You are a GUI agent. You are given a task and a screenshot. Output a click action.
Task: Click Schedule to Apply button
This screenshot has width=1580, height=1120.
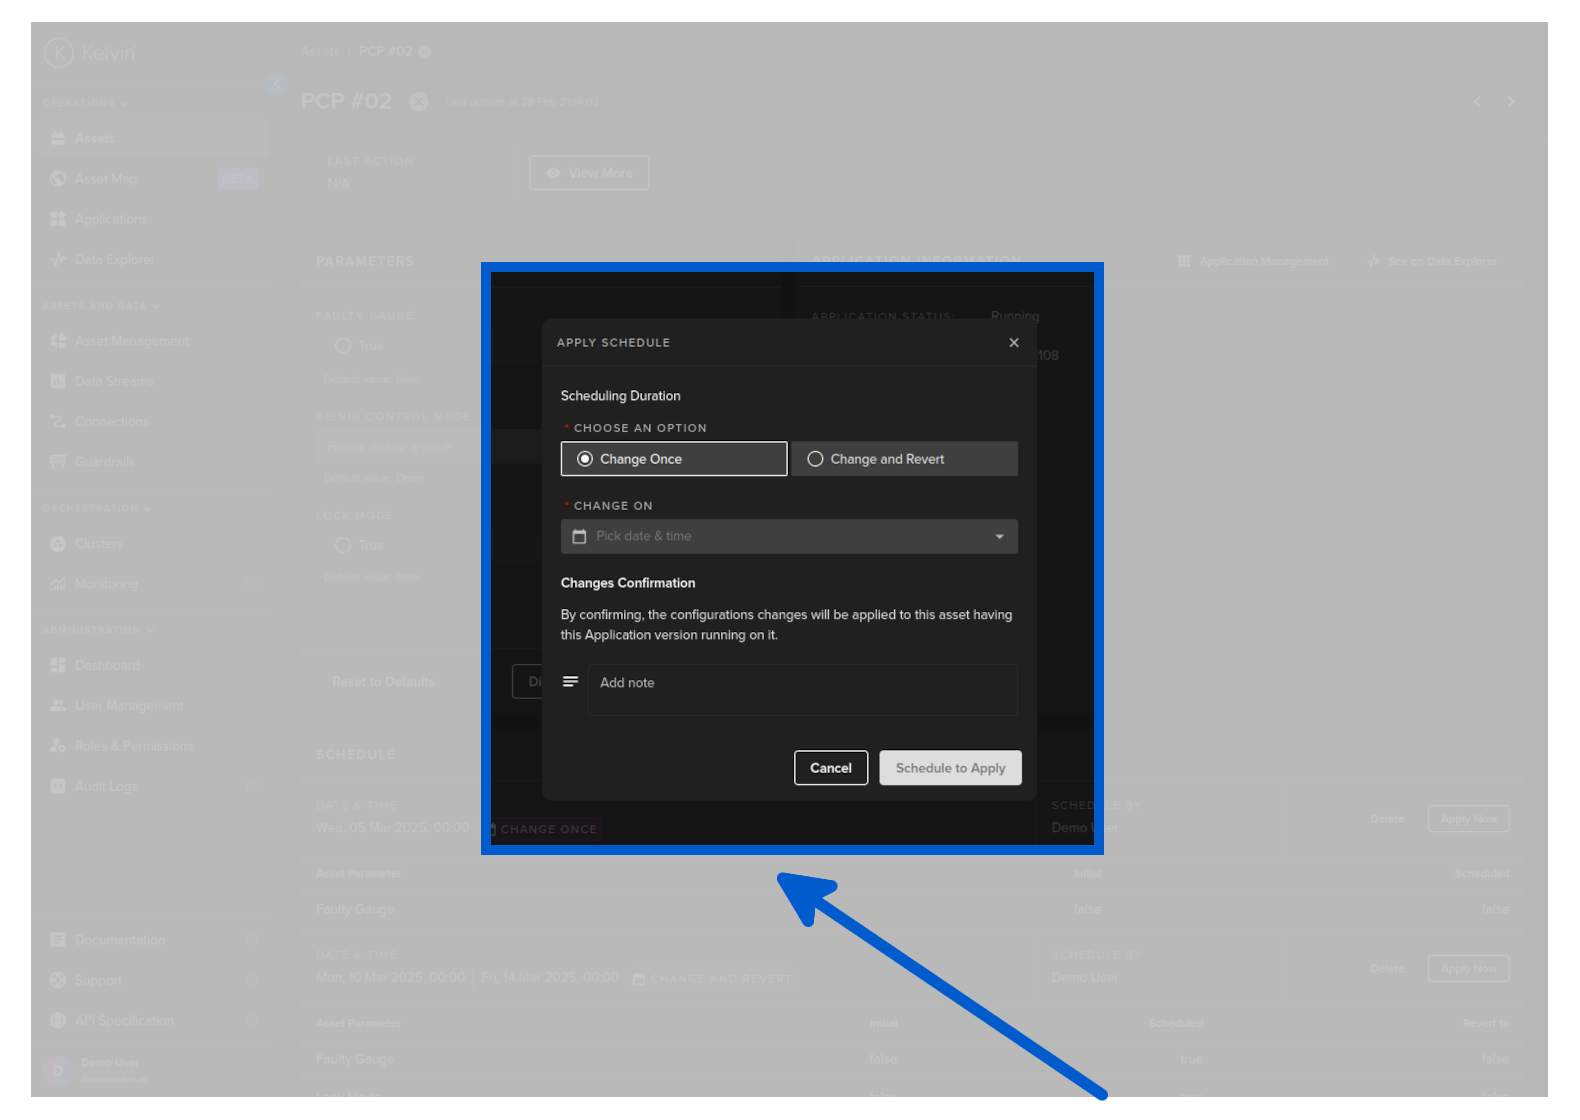tap(950, 768)
